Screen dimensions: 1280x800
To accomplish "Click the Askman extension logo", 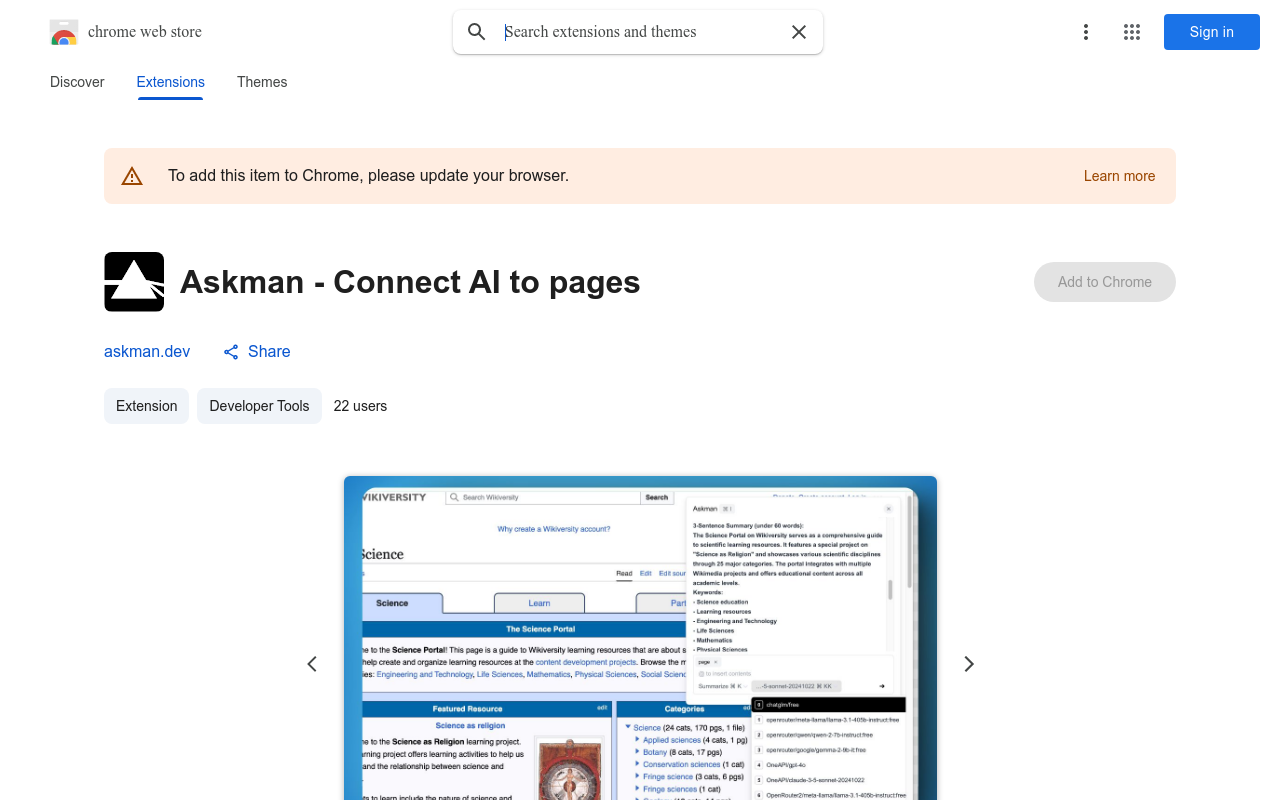I will [x=134, y=282].
